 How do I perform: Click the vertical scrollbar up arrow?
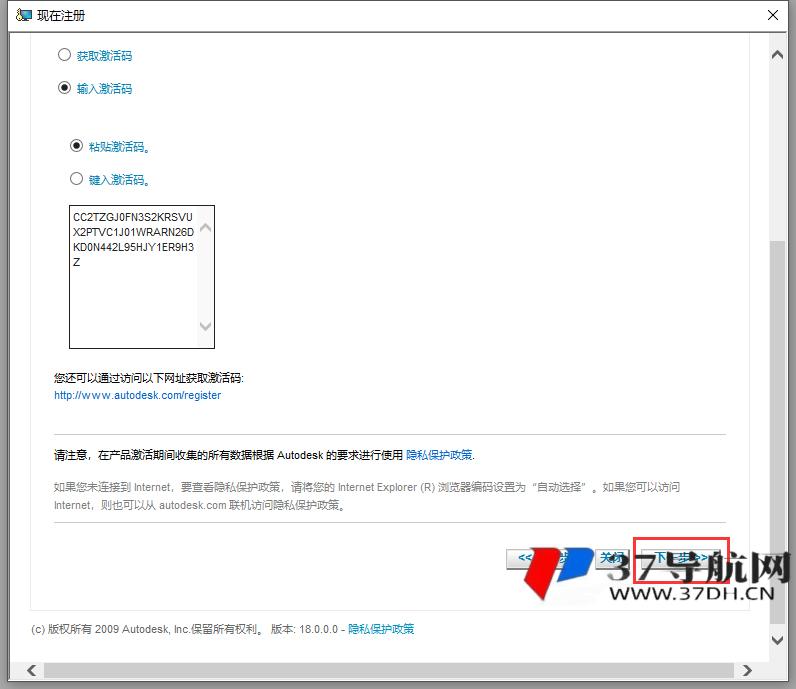(x=777, y=55)
